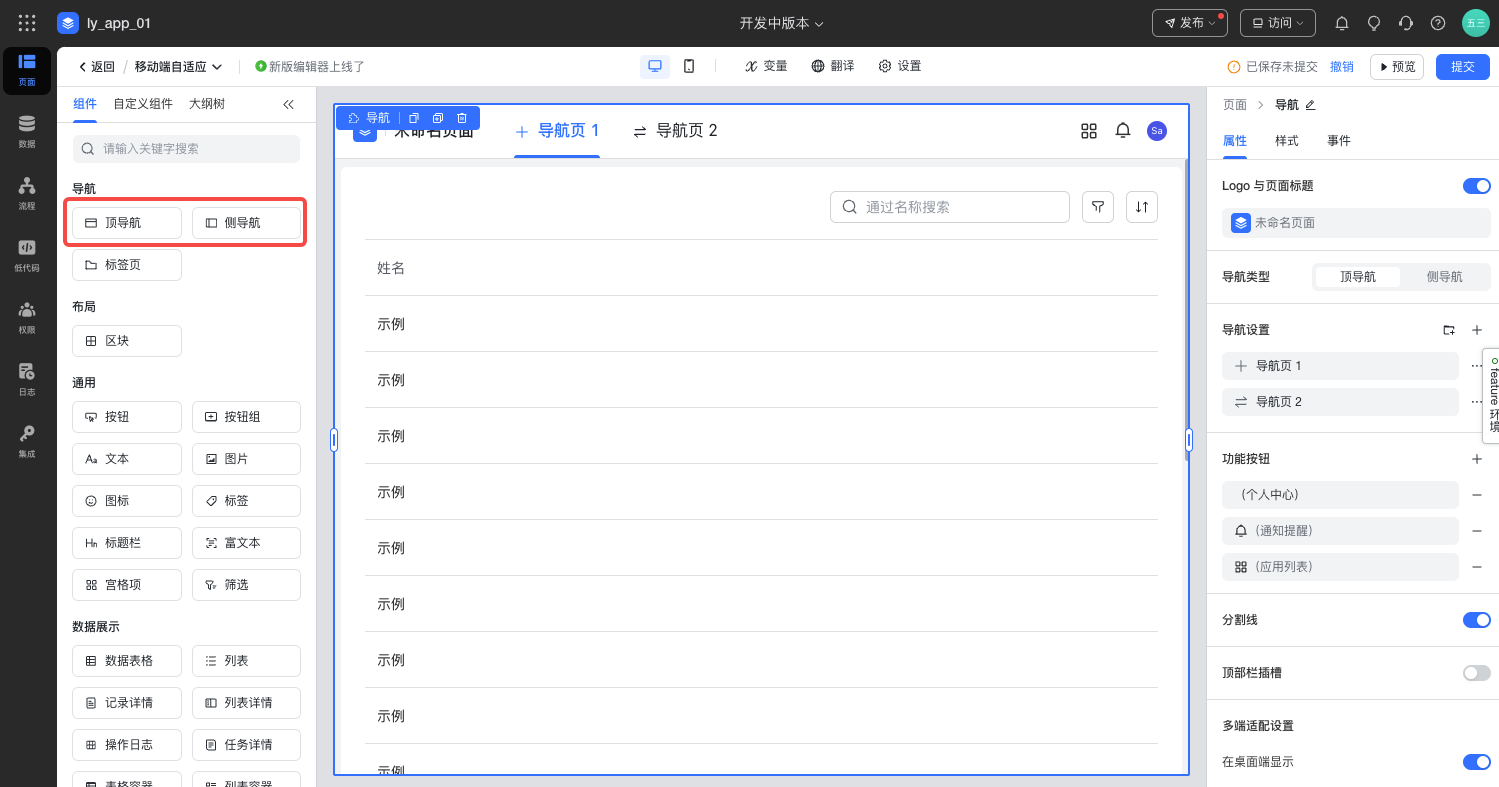Edit the 导航 component name pencil icon

click(1310, 105)
